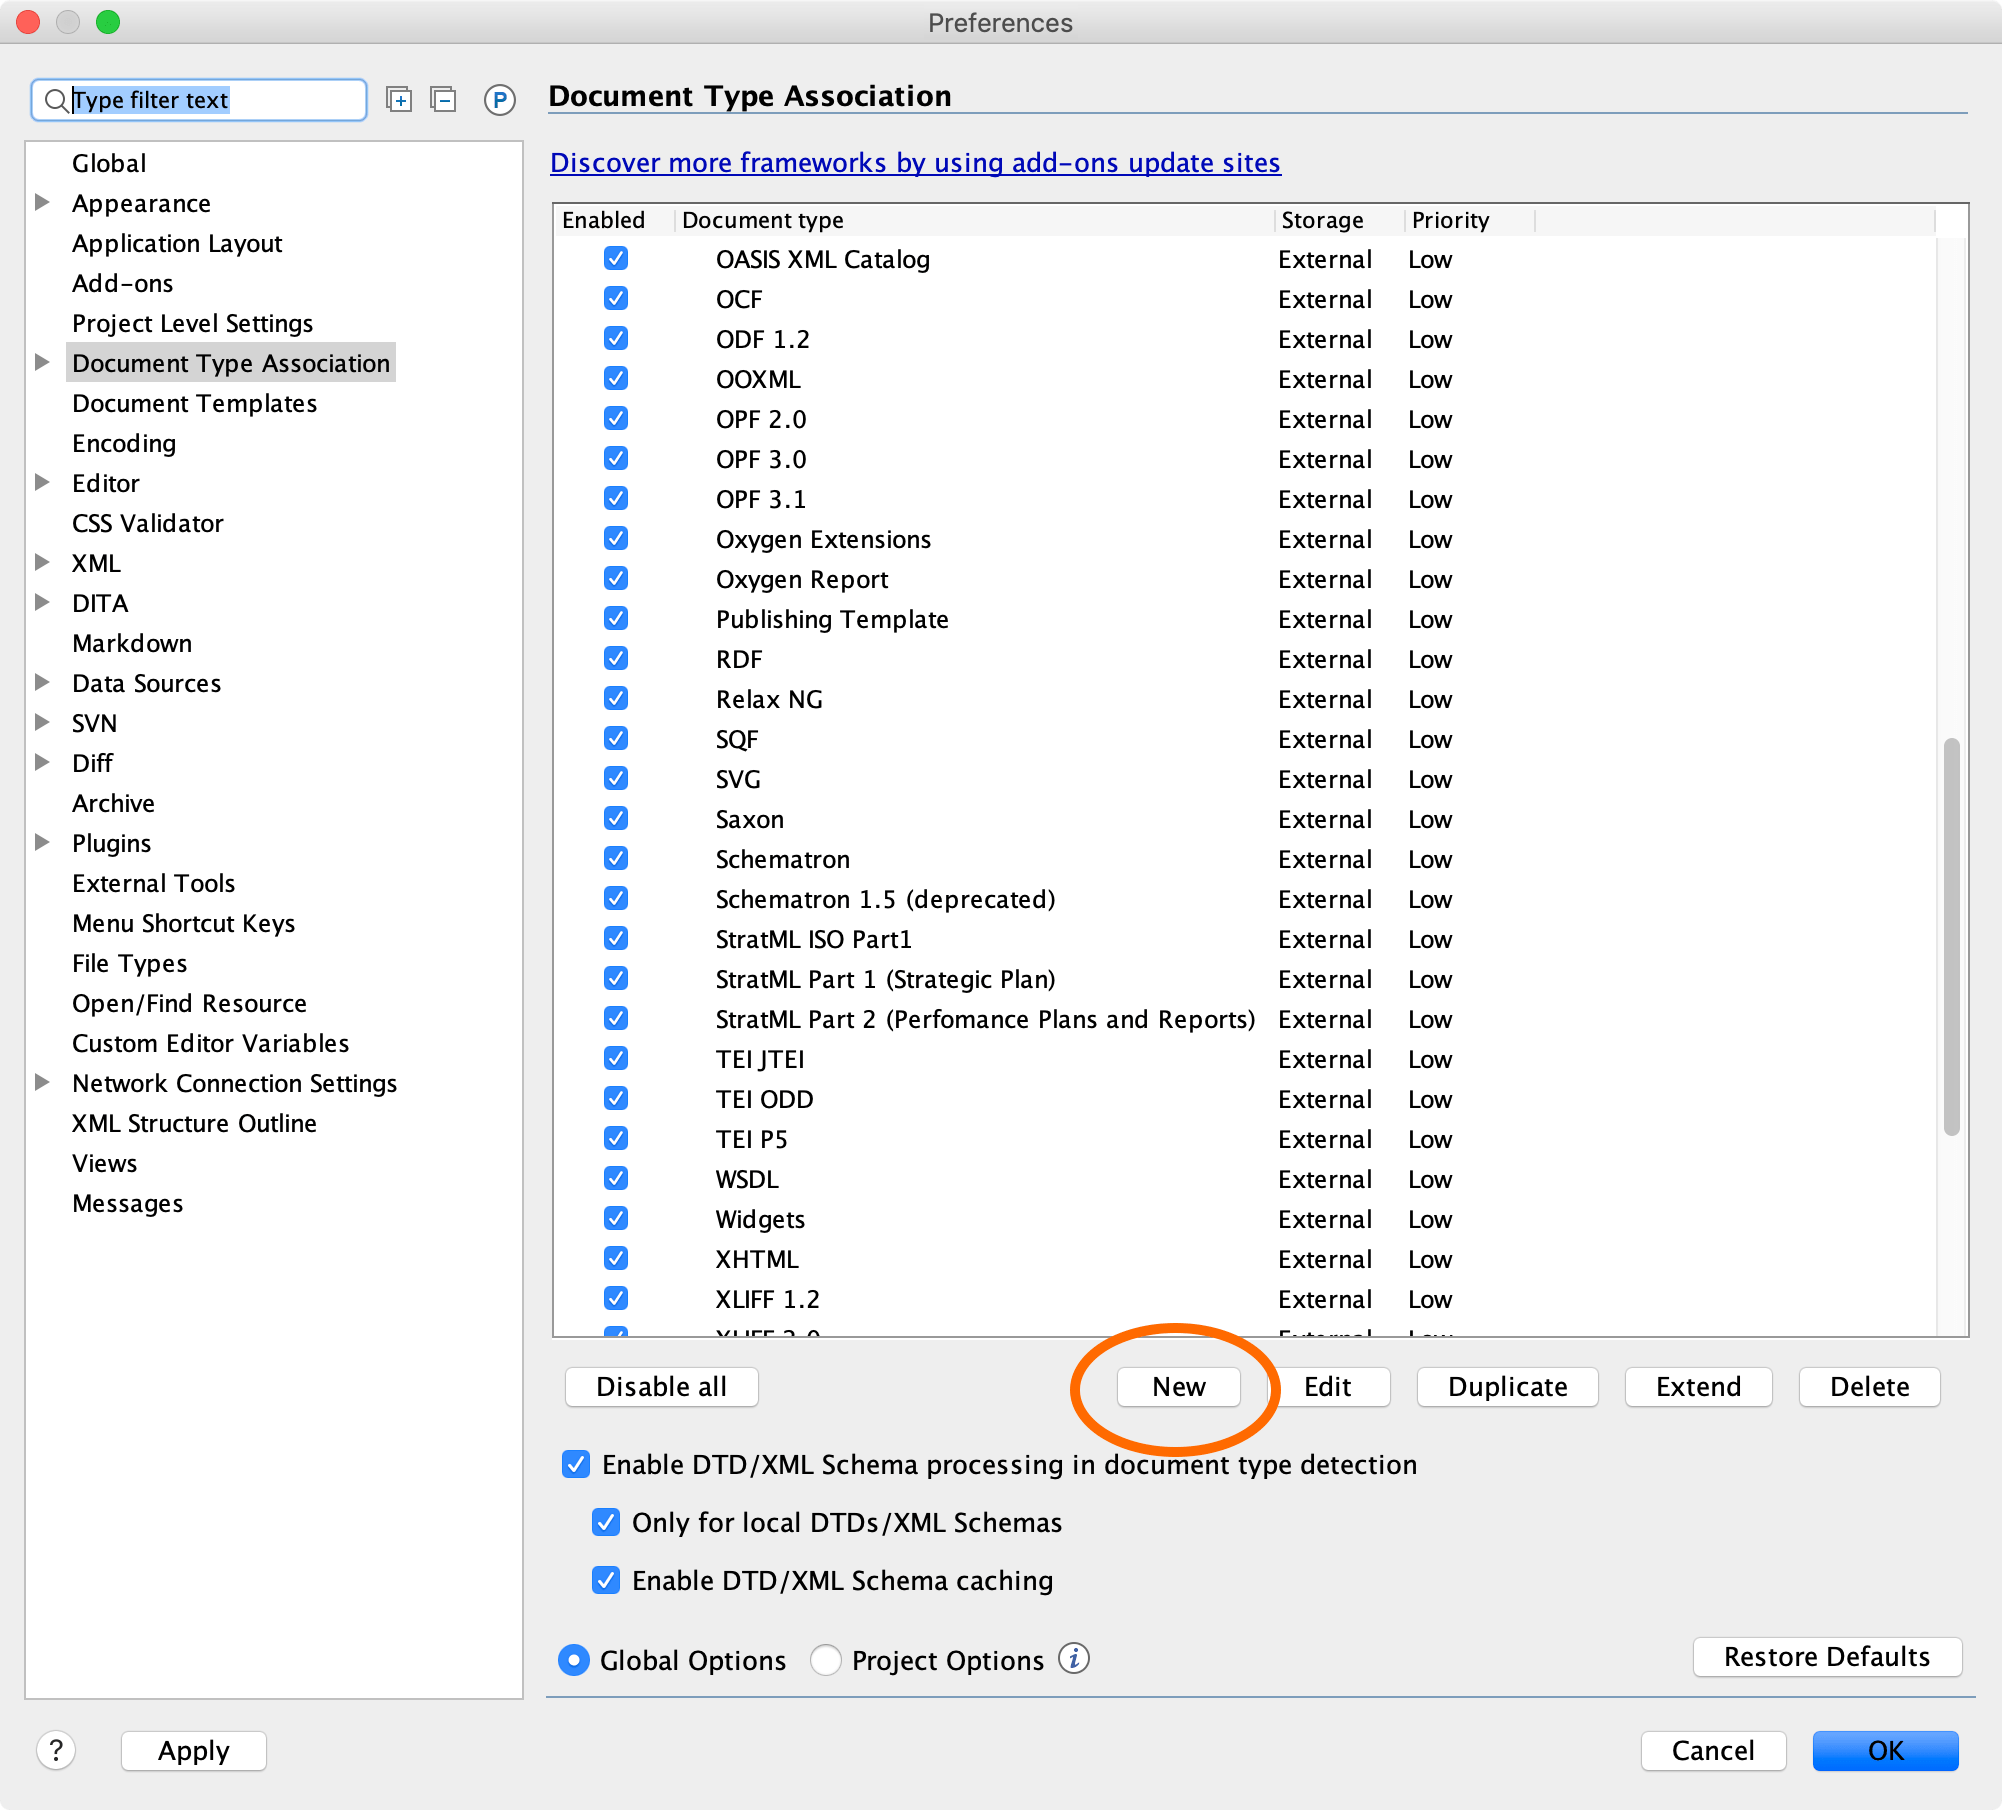Collapse the Document Type Association section
2002x1810 pixels.
[x=42, y=362]
